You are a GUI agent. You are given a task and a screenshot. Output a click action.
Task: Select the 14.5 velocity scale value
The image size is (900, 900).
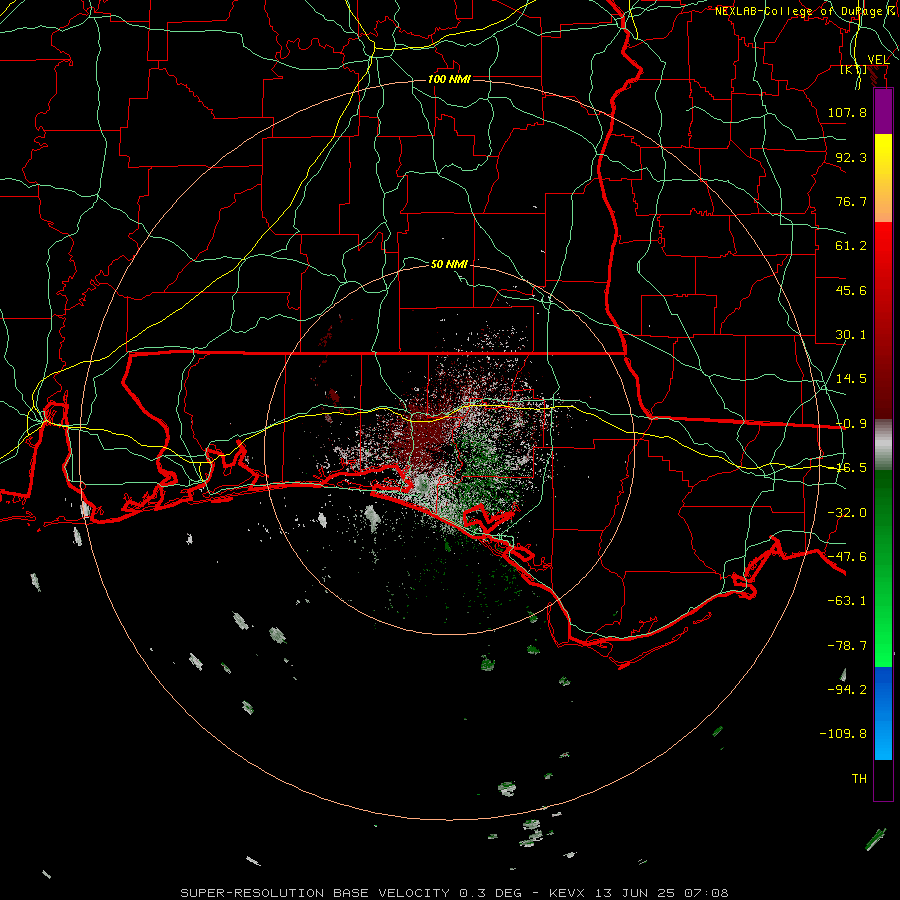pyautogui.click(x=851, y=379)
